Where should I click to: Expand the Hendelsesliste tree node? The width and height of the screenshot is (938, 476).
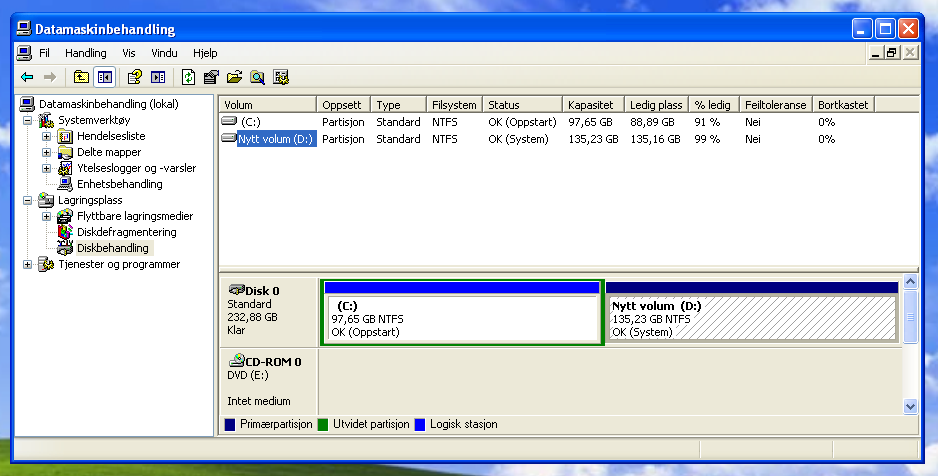pyautogui.click(x=46, y=136)
